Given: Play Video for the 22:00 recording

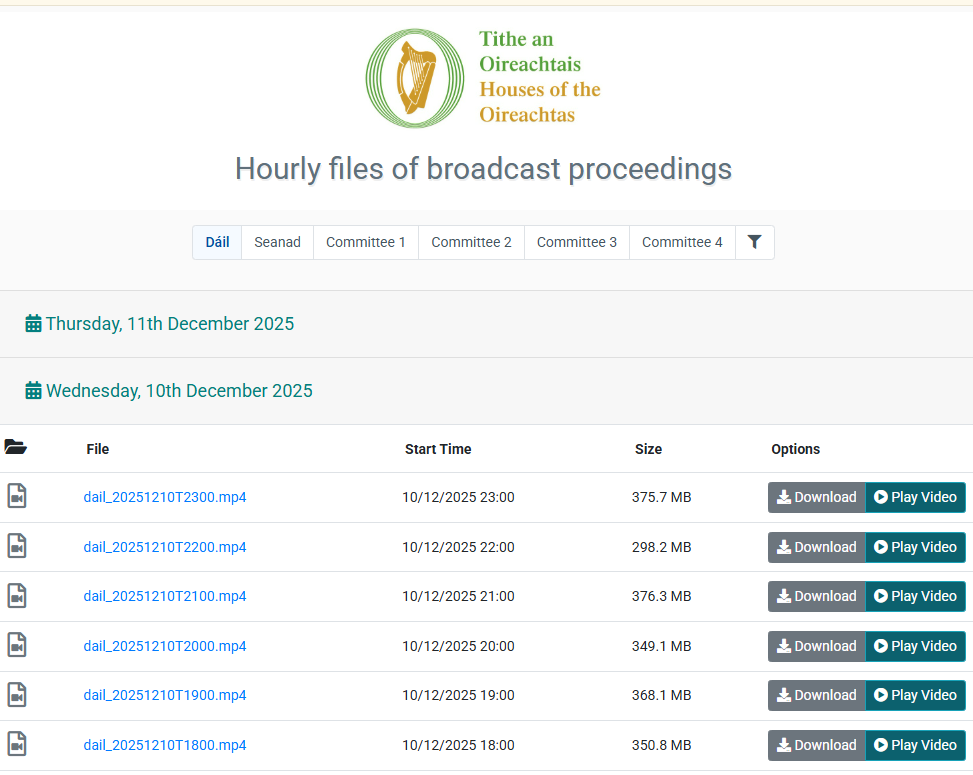Looking at the screenshot, I should (915, 547).
